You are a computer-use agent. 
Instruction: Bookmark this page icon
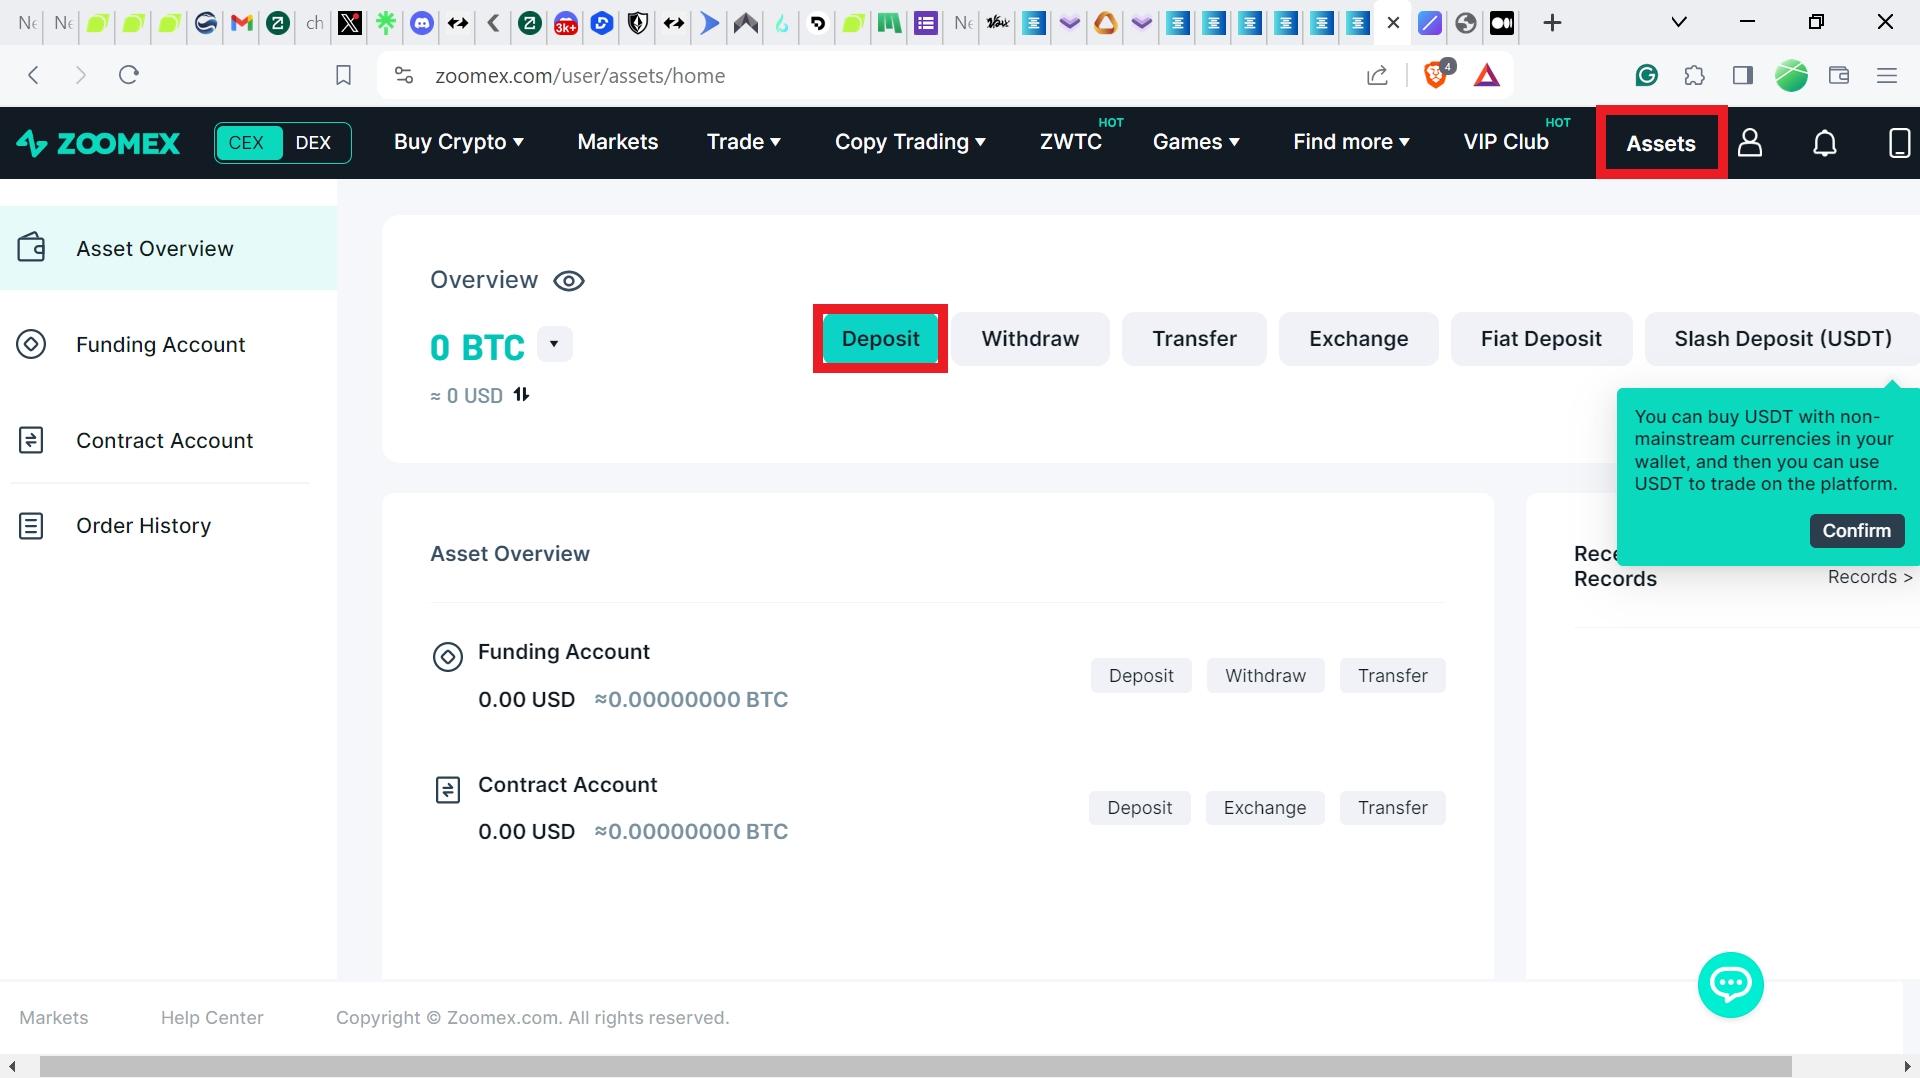point(343,75)
